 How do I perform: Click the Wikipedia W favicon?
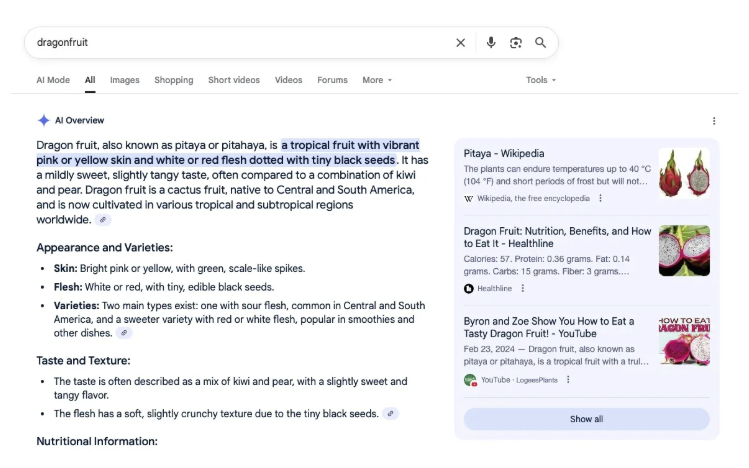[x=469, y=199]
